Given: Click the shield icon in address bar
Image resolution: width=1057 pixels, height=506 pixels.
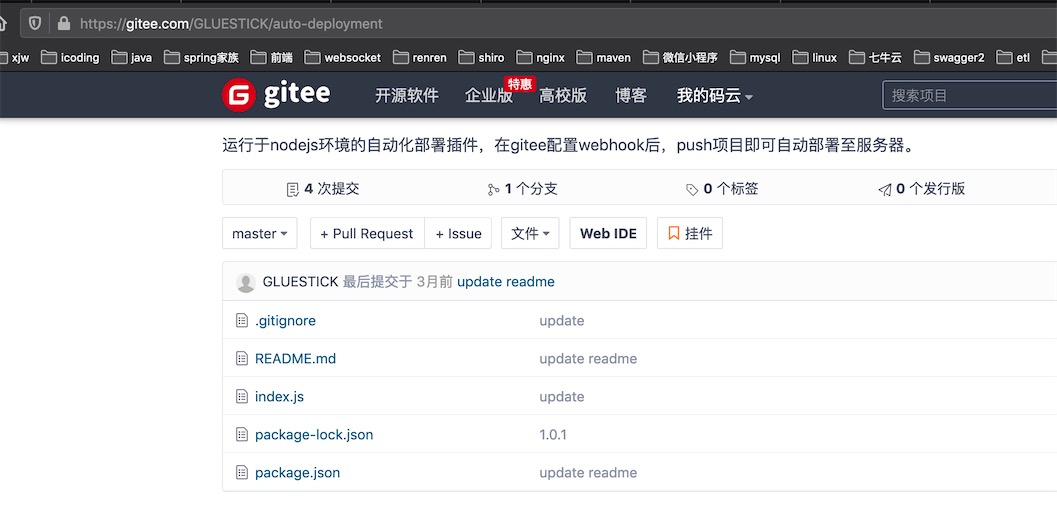Looking at the screenshot, I should click(35, 23).
